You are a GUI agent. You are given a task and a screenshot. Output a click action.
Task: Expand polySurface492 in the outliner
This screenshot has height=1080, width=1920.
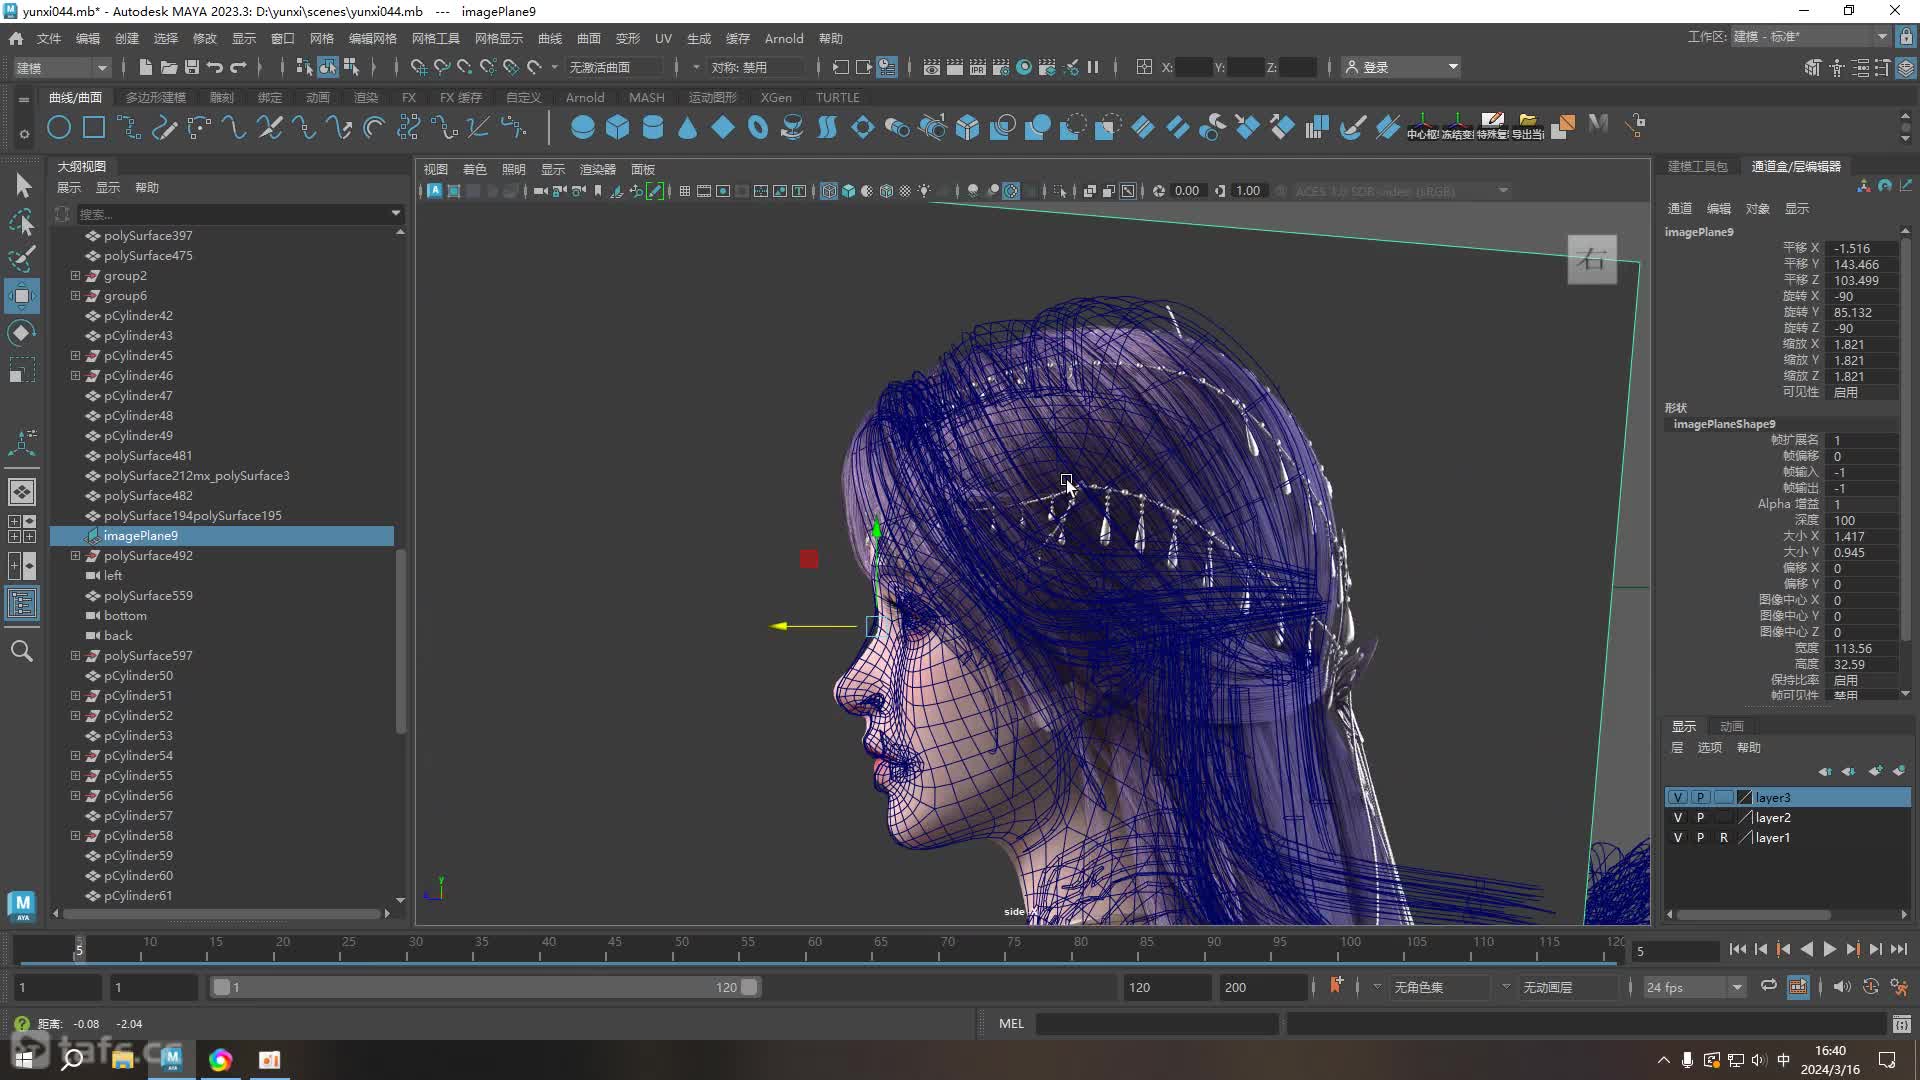[75, 555]
